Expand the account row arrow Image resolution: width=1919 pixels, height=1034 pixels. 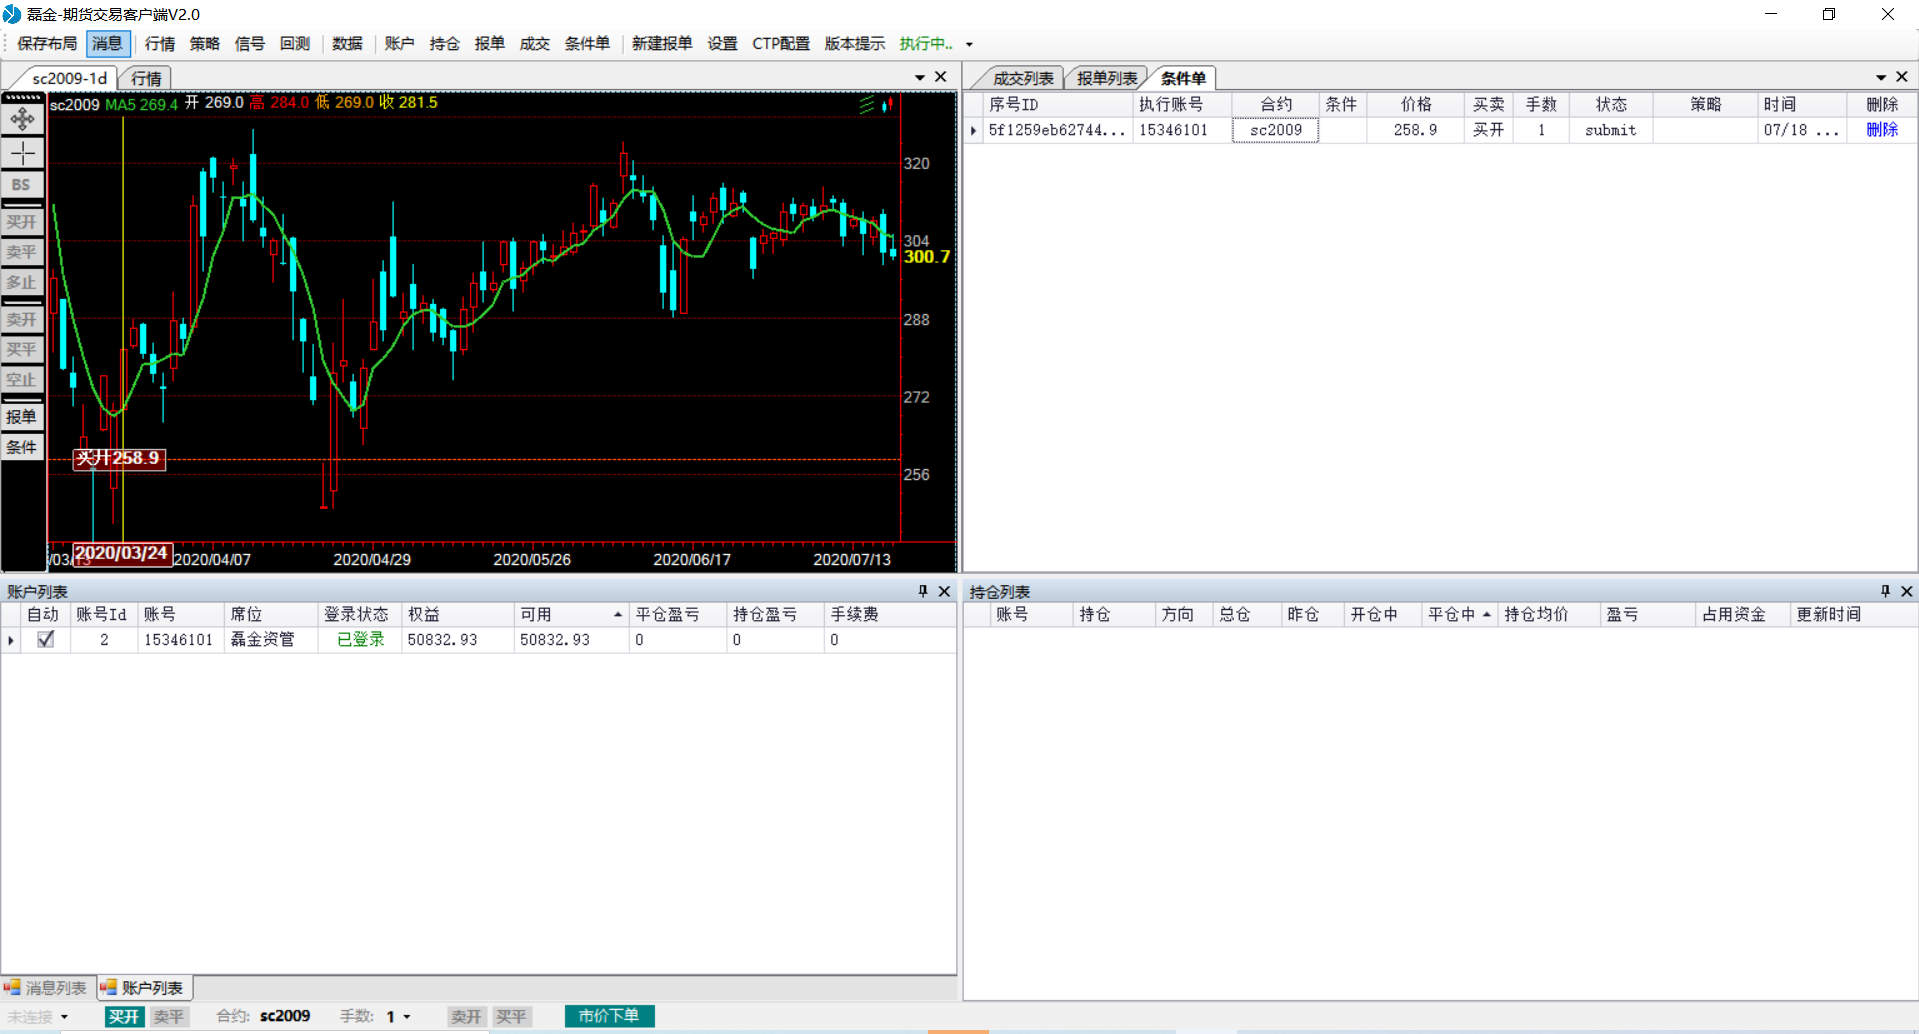coord(11,640)
